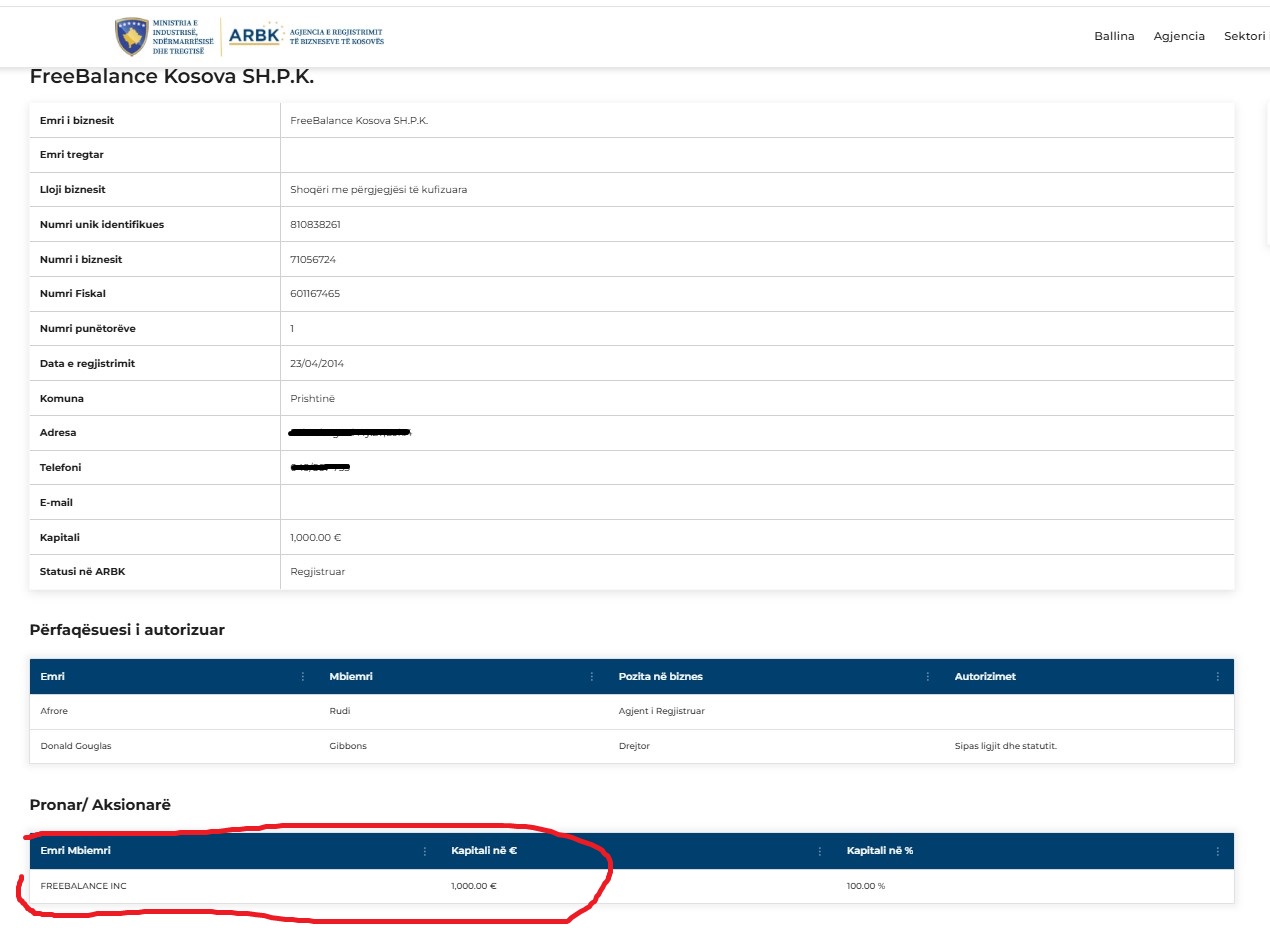Image resolution: width=1270 pixels, height=928 pixels.
Task: Click the Numri unik identifikues label
Action: pyautogui.click(x=102, y=225)
